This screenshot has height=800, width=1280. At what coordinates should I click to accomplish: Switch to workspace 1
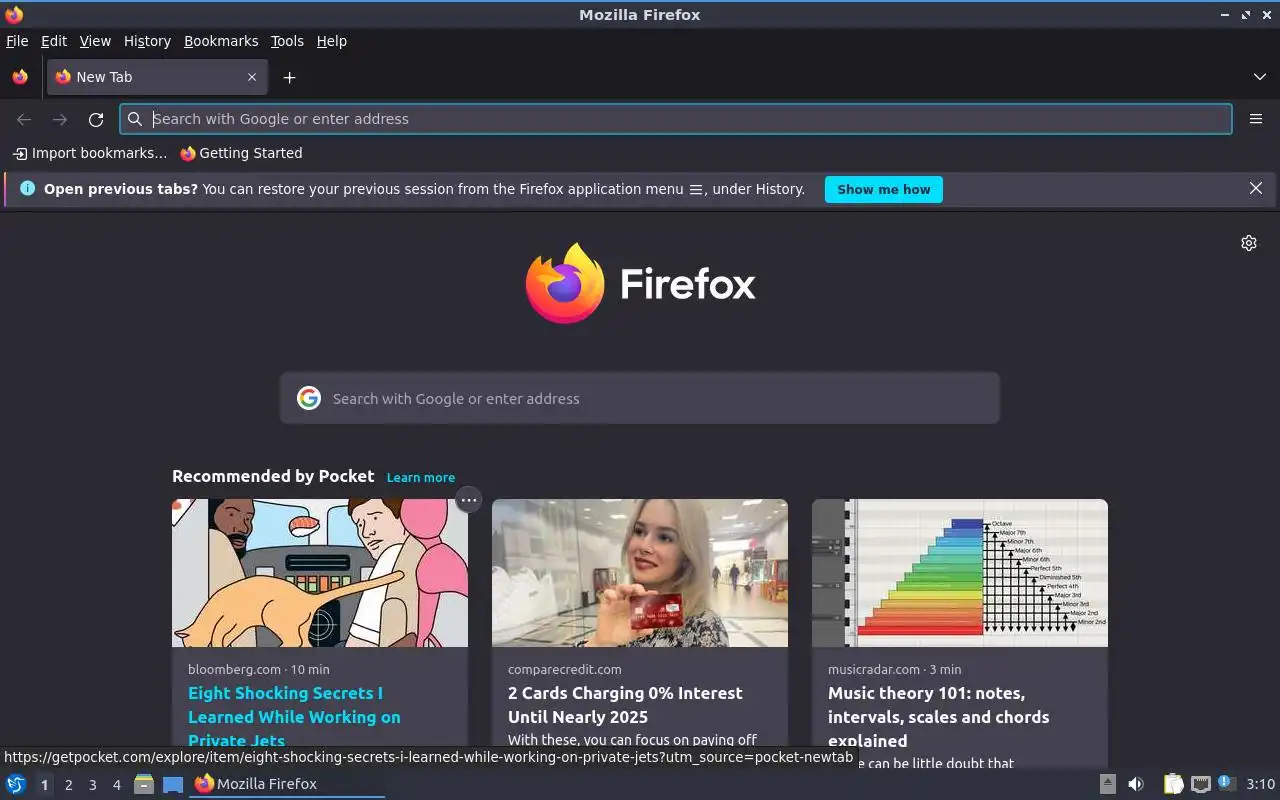click(44, 785)
